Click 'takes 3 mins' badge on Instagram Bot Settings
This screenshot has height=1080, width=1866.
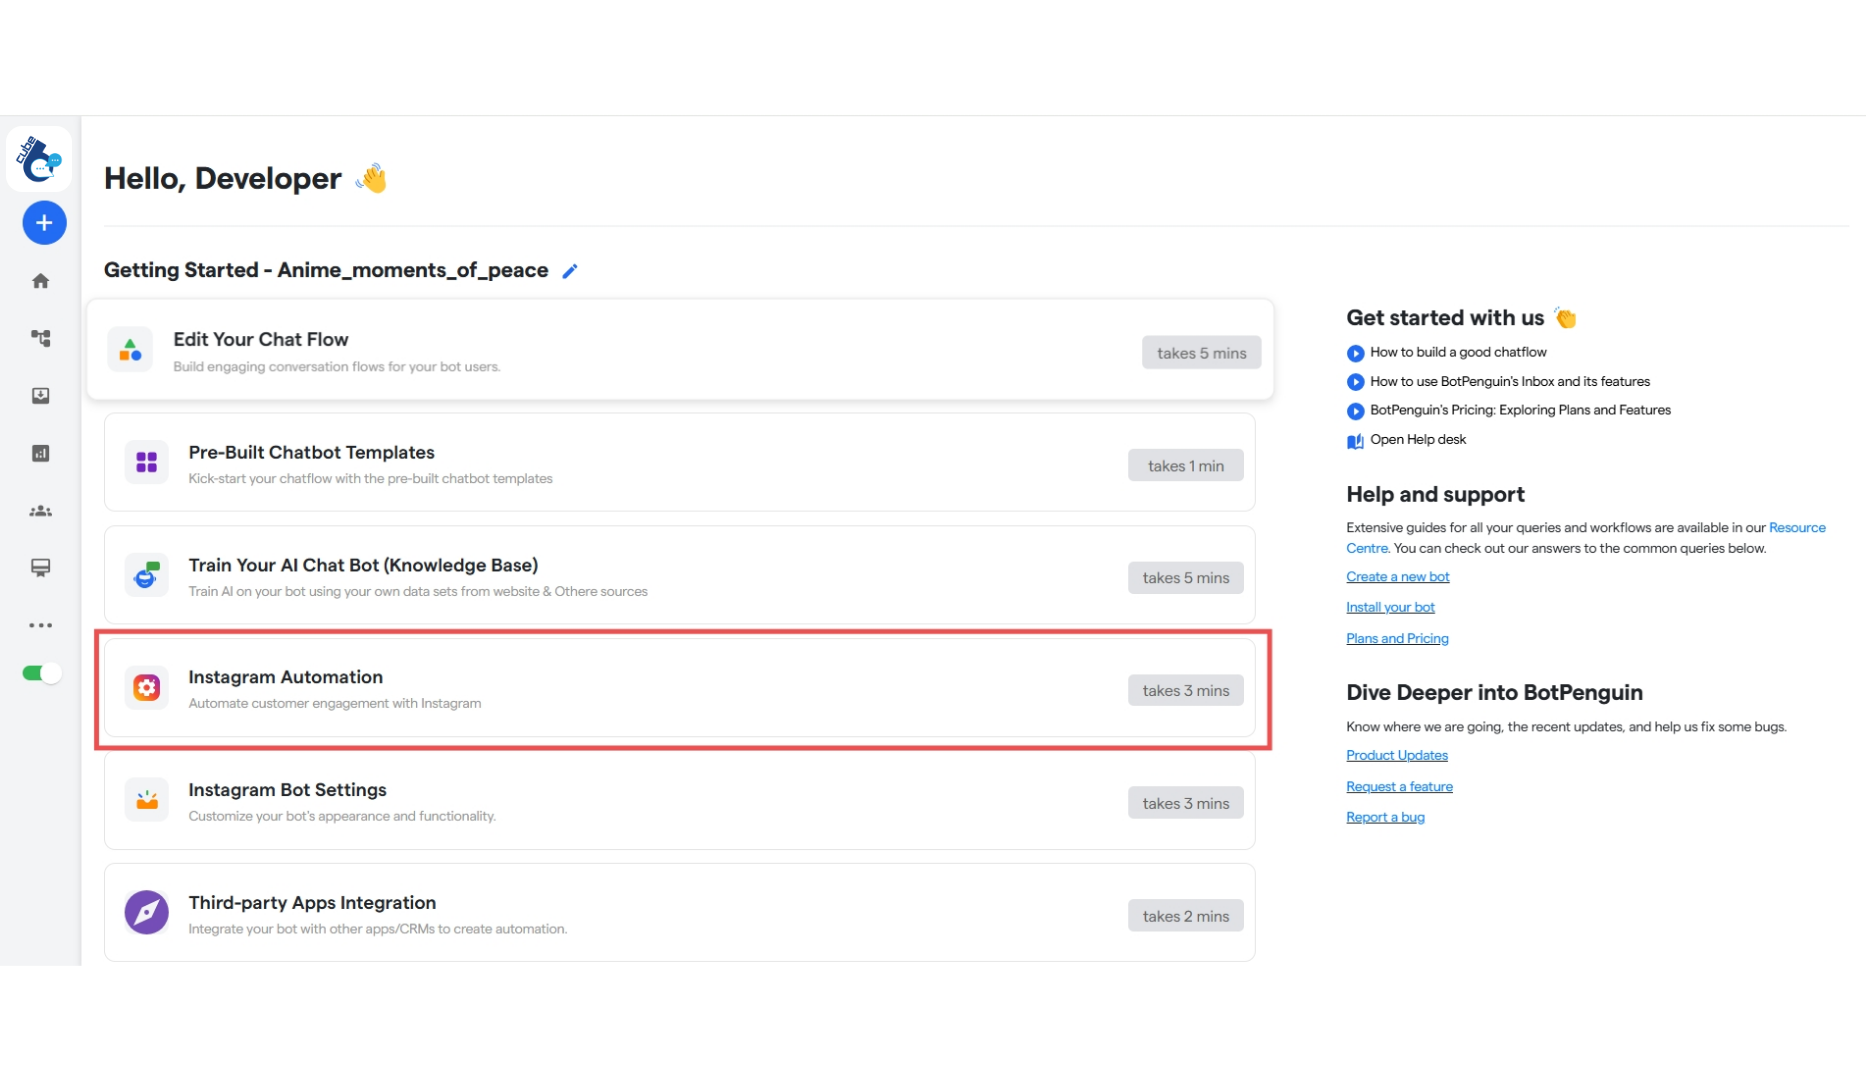[x=1186, y=803]
